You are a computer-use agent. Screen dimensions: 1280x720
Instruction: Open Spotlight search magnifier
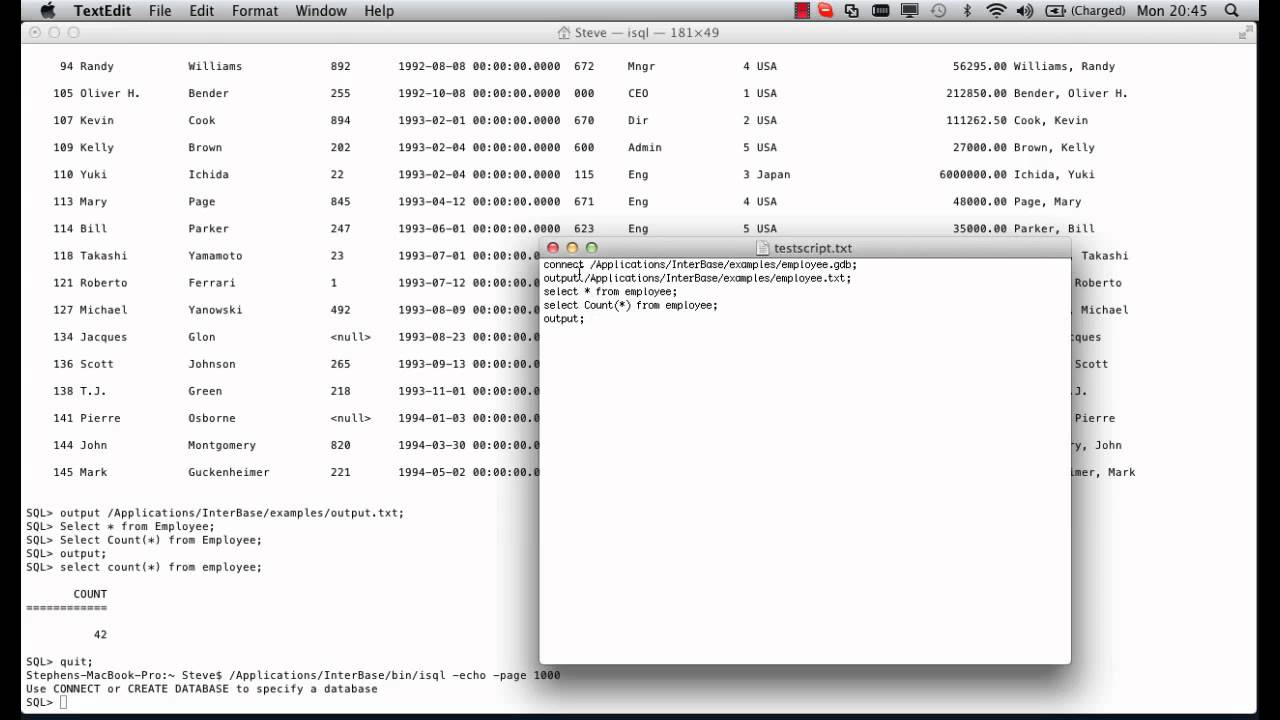[1232, 11]
